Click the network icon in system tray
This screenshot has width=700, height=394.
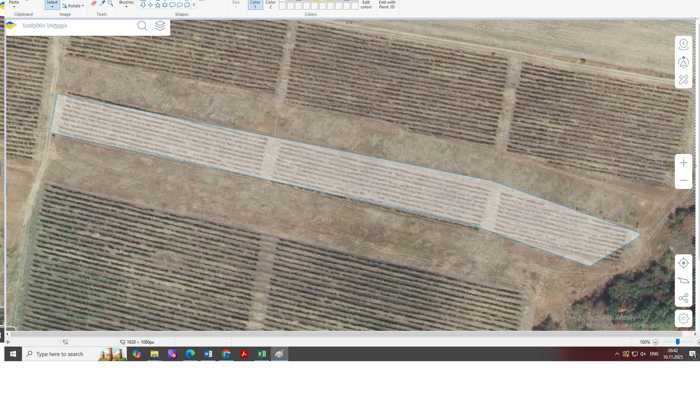634,354
